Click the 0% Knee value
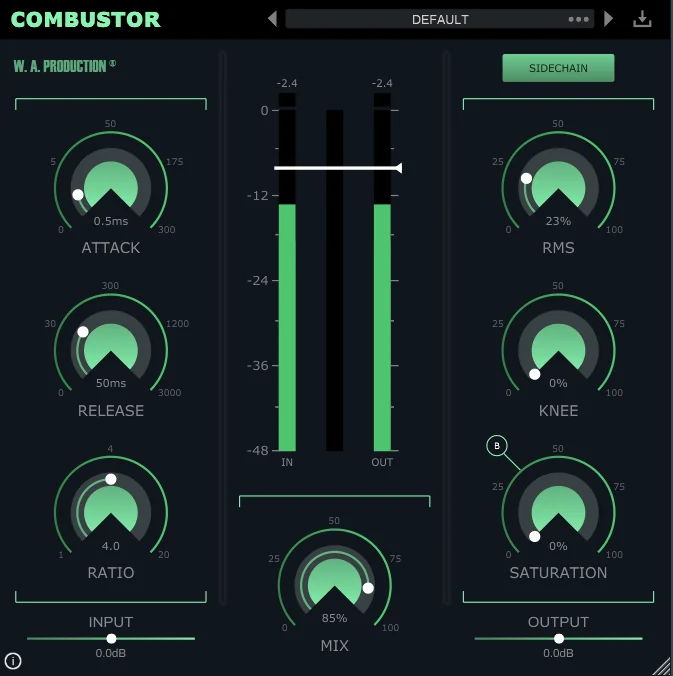The height and width of the screenshot is (676, 673). tap(558, 383)
